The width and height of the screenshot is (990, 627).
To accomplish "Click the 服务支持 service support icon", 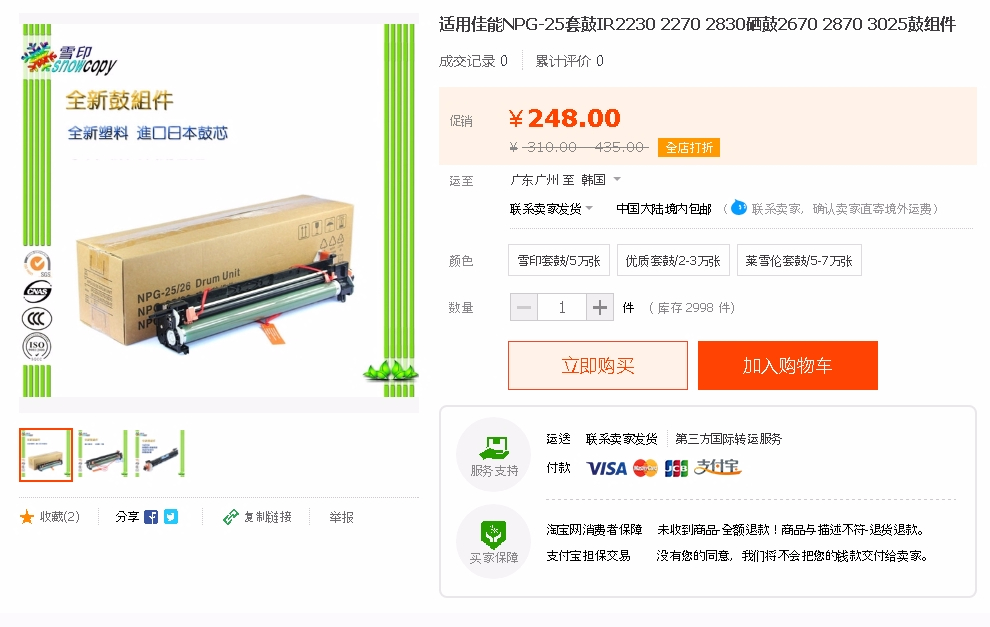I will 494,448.
